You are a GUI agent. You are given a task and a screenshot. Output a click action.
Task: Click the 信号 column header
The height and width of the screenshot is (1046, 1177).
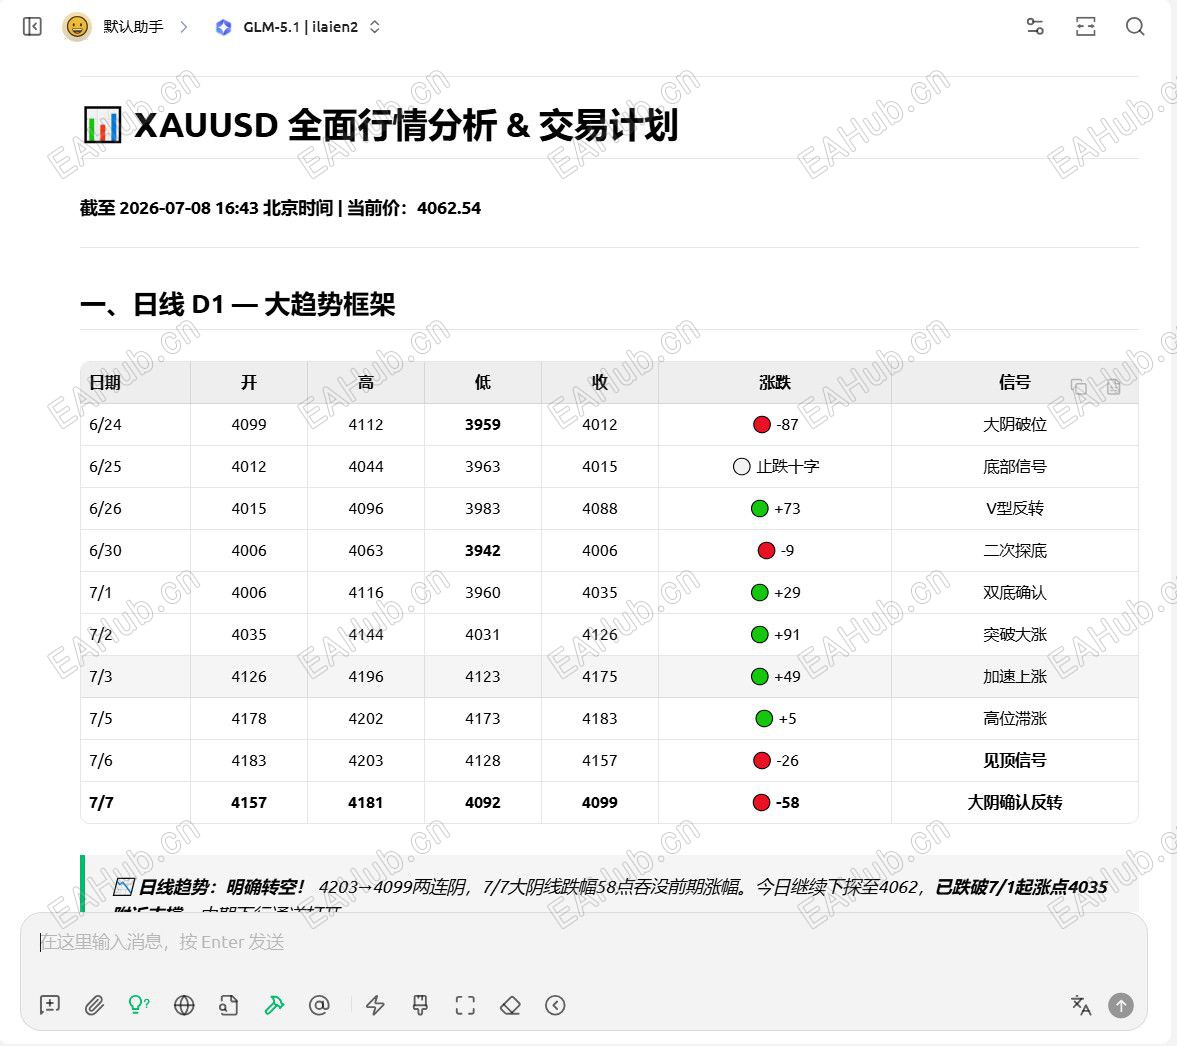[x=1015, y=382]
